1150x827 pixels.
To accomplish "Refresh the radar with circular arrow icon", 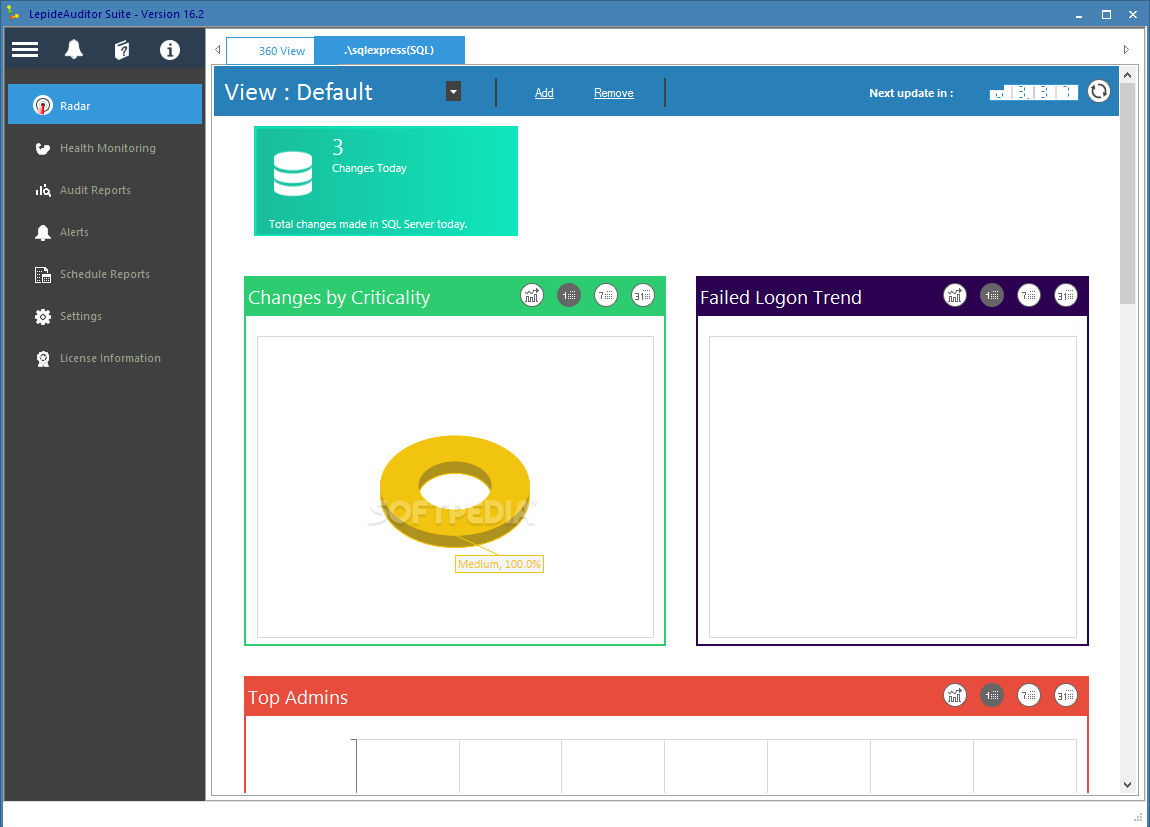I will click(x=1099, y=92).
